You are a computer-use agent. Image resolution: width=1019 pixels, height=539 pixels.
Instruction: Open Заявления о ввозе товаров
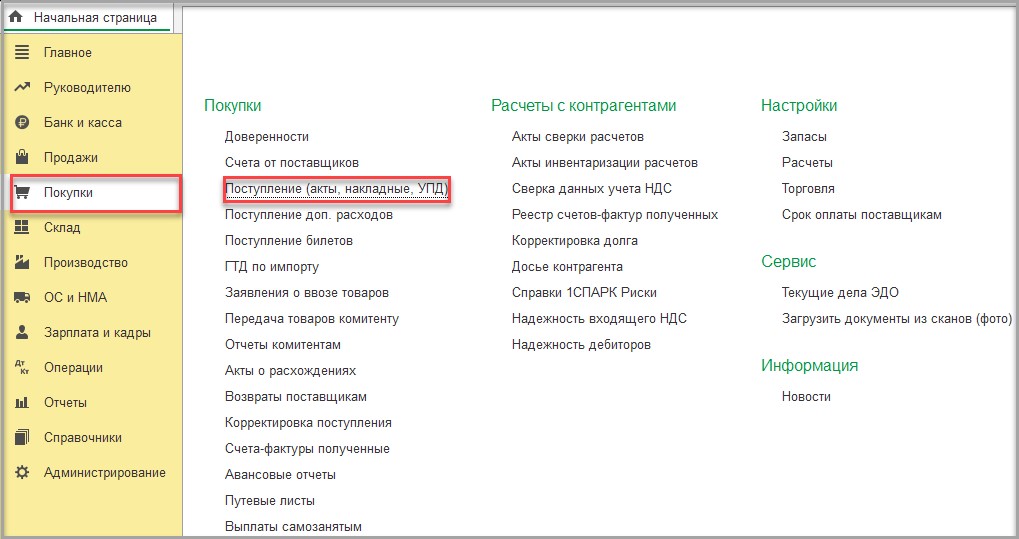point(307,293)
